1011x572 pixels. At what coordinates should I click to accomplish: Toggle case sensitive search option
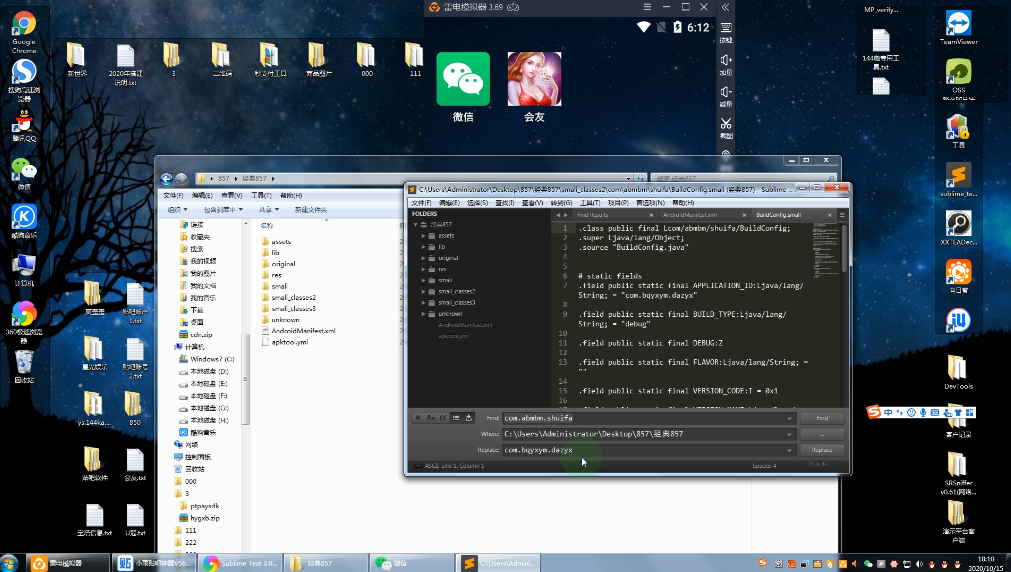coord(431,417)
